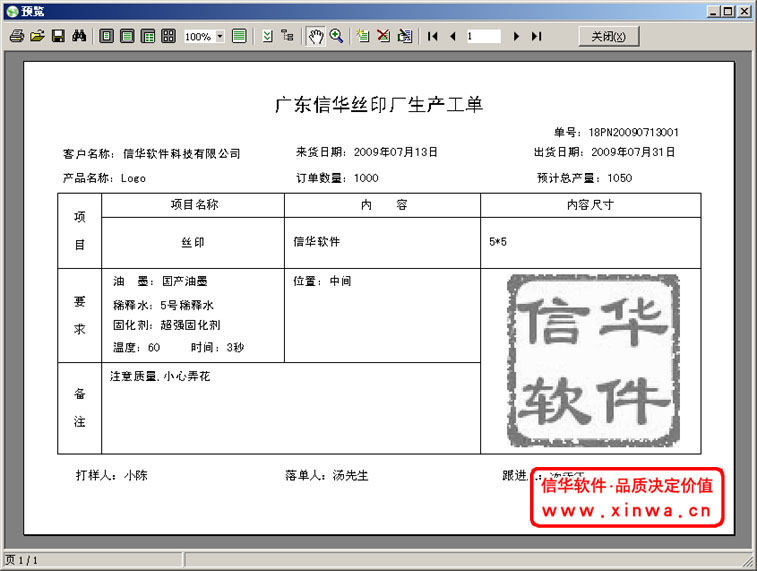Select the magnifier zoom tool
The height and width of the screenshot is (571, 757).
pos(336,36)
